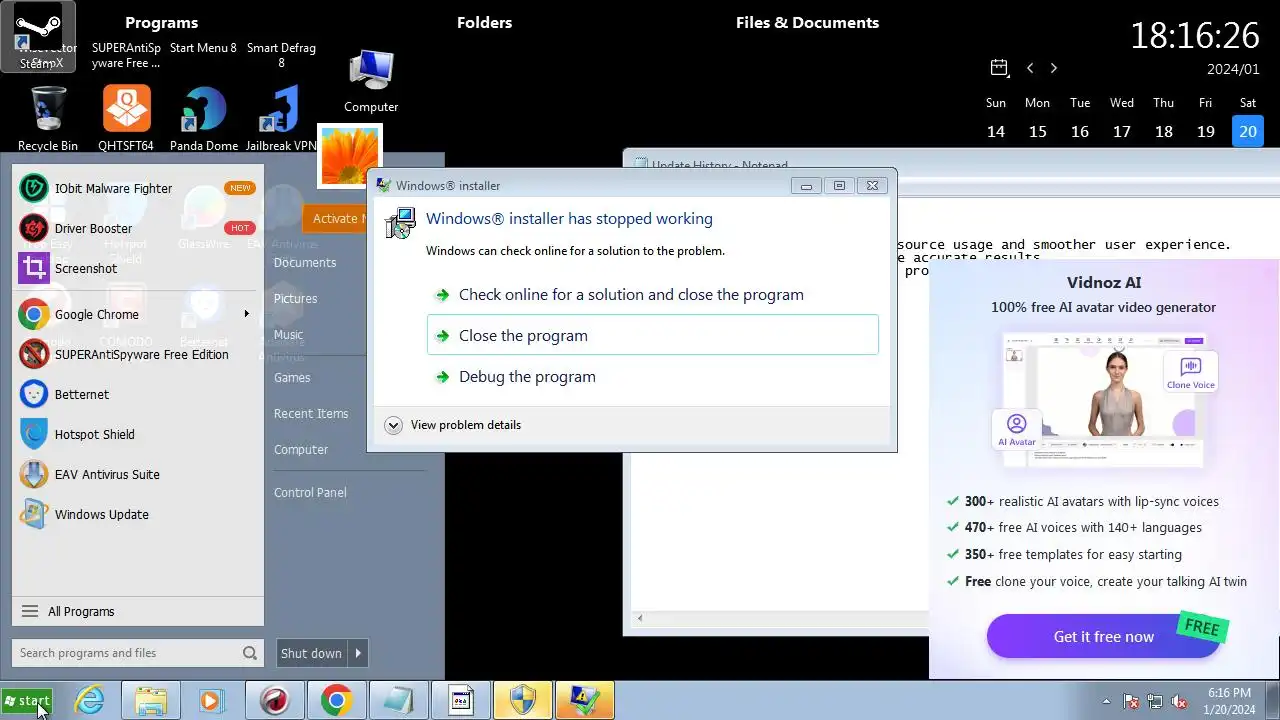Go to next month in calendar

[x=1053, y=68]
